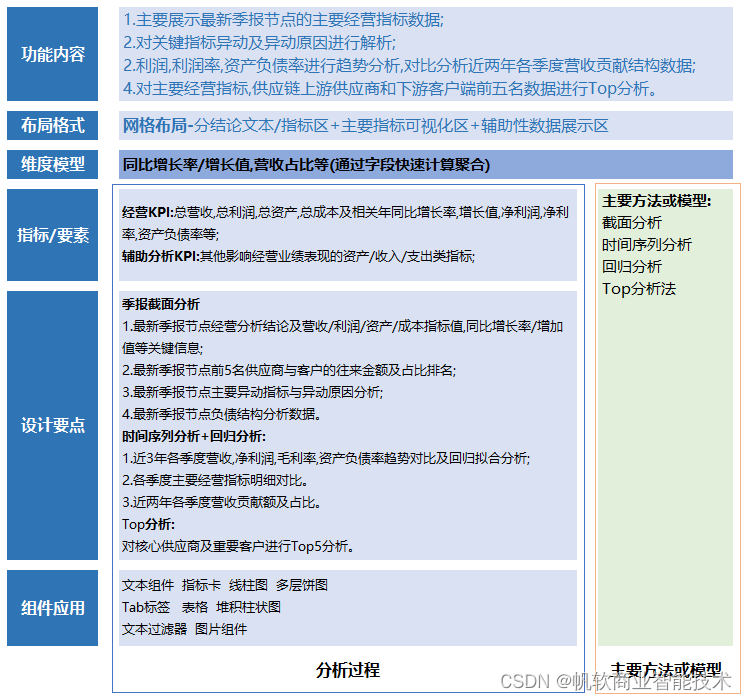Click line 2.对关键指标异动及异动原因进行解析
Viewport: 747px width, 700px height.
pyautogui.click(x=259, y=43)
